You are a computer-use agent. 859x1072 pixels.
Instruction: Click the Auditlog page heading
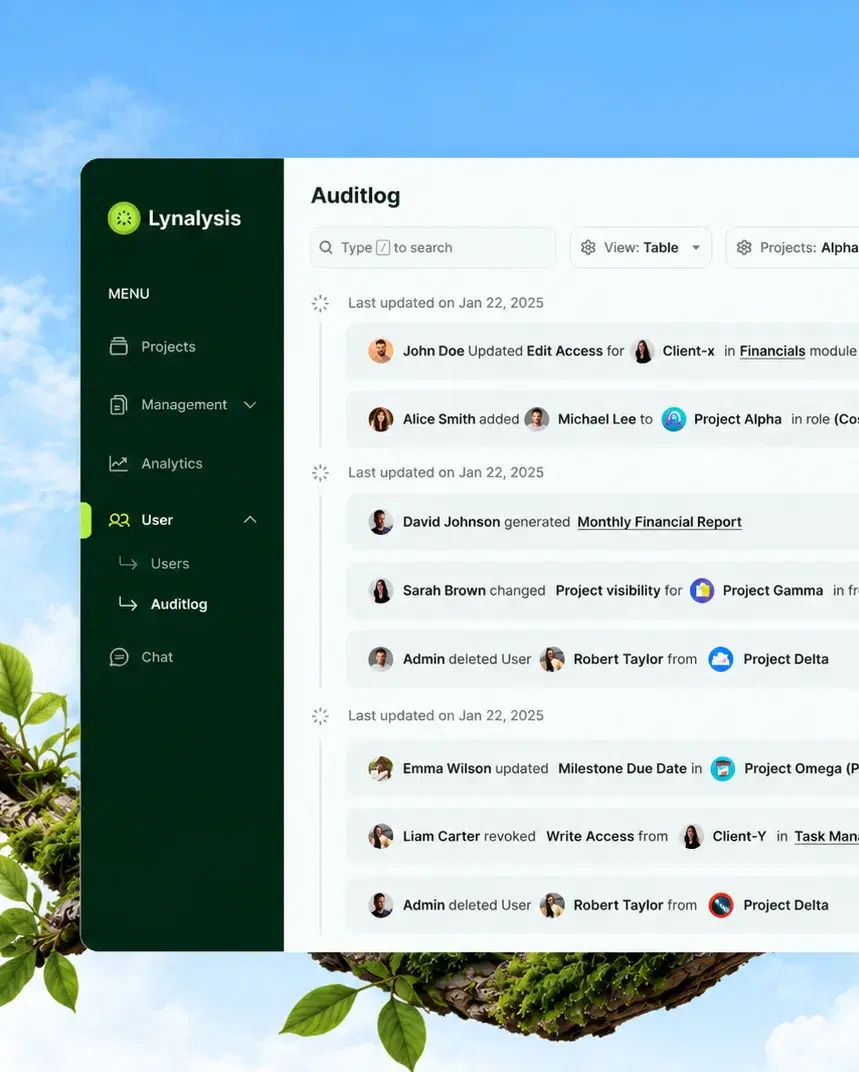tap(356, 196)
